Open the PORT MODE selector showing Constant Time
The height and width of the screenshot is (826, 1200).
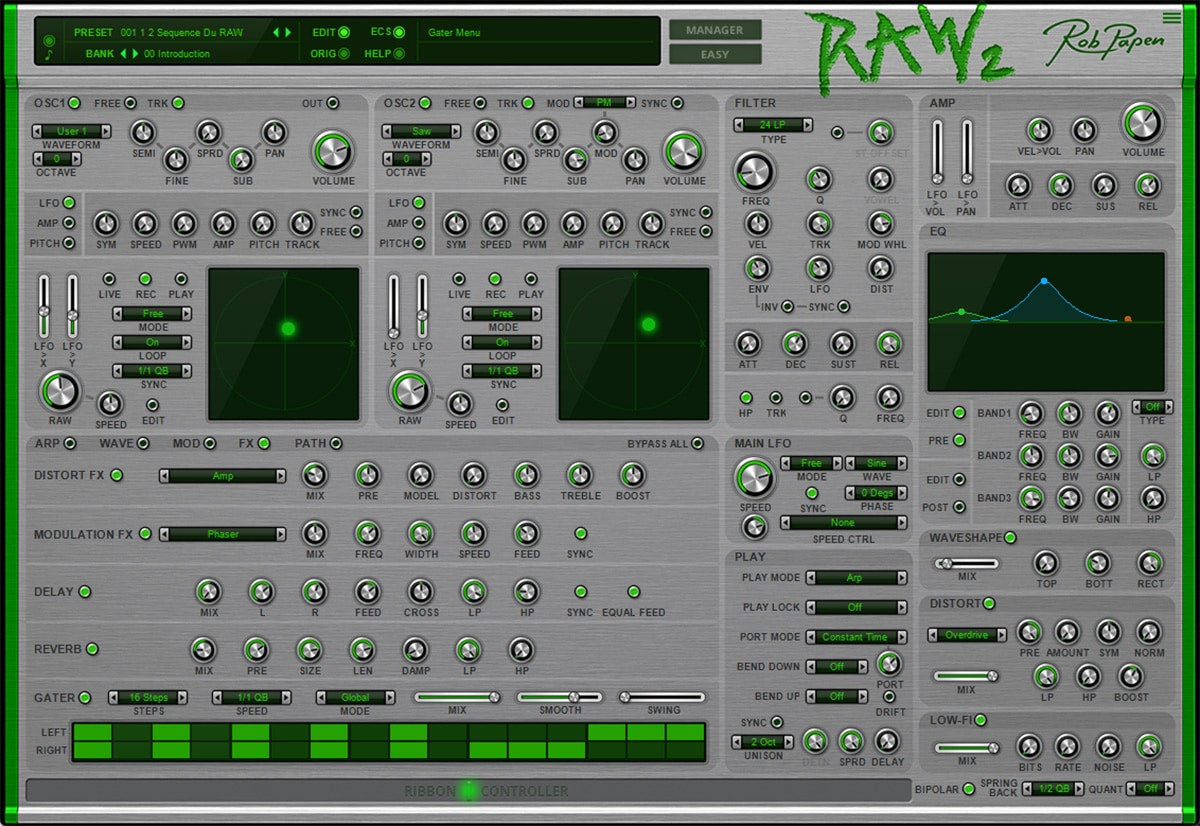(856, 637)
